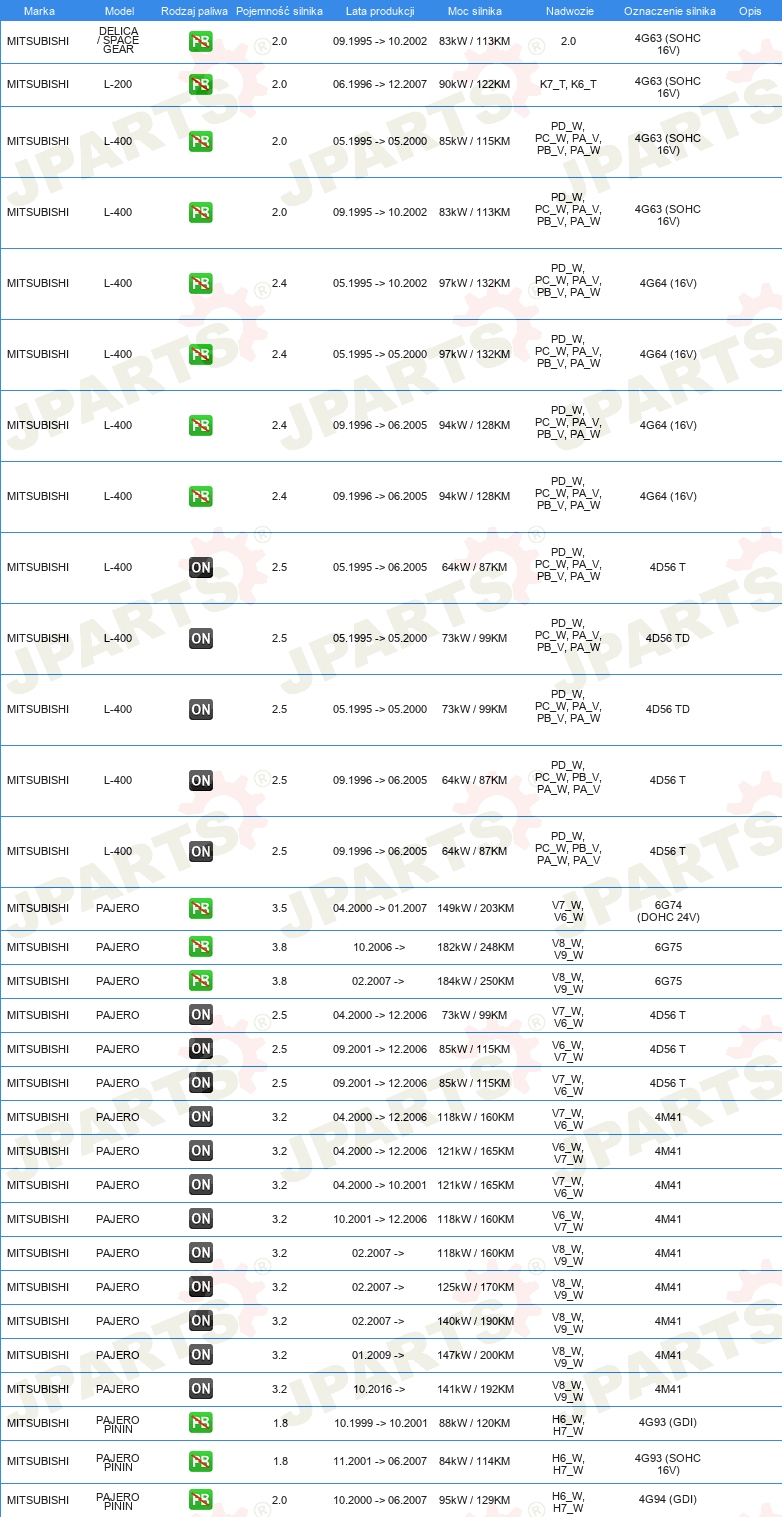Viewport: 782px width, 1517px height.
Task: Click the 'Moc silnika' column header
Action: [x=475, y=10]
